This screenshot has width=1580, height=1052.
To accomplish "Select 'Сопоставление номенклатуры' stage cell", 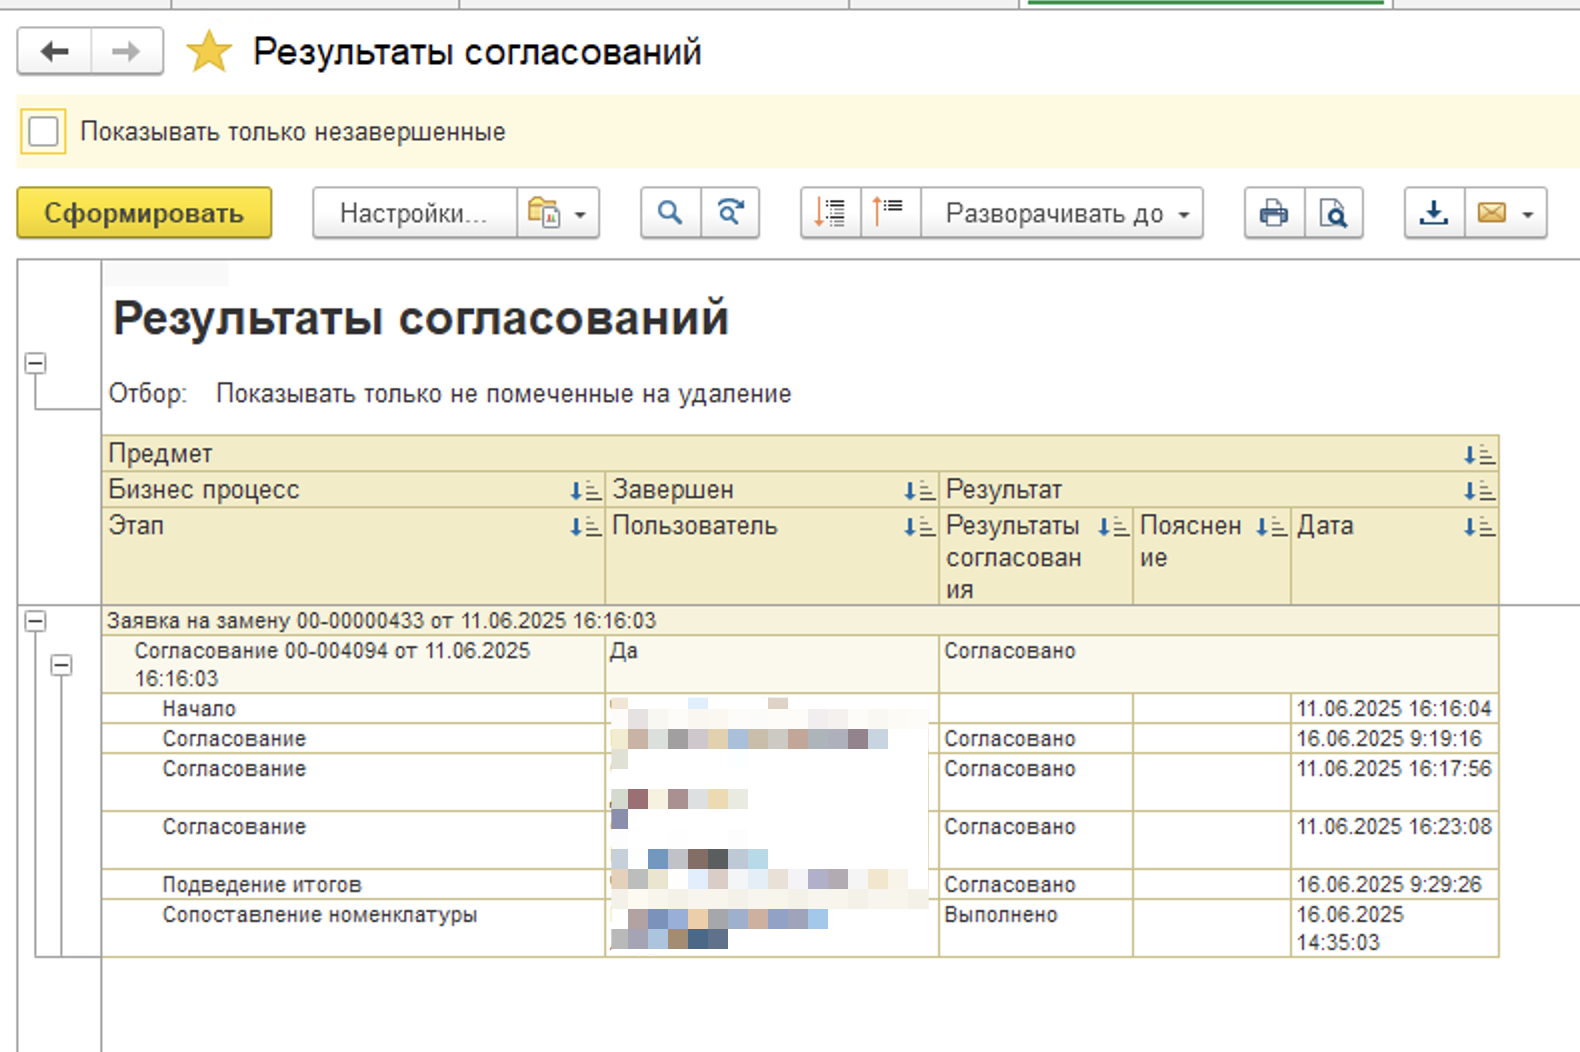I will [353, 928].
